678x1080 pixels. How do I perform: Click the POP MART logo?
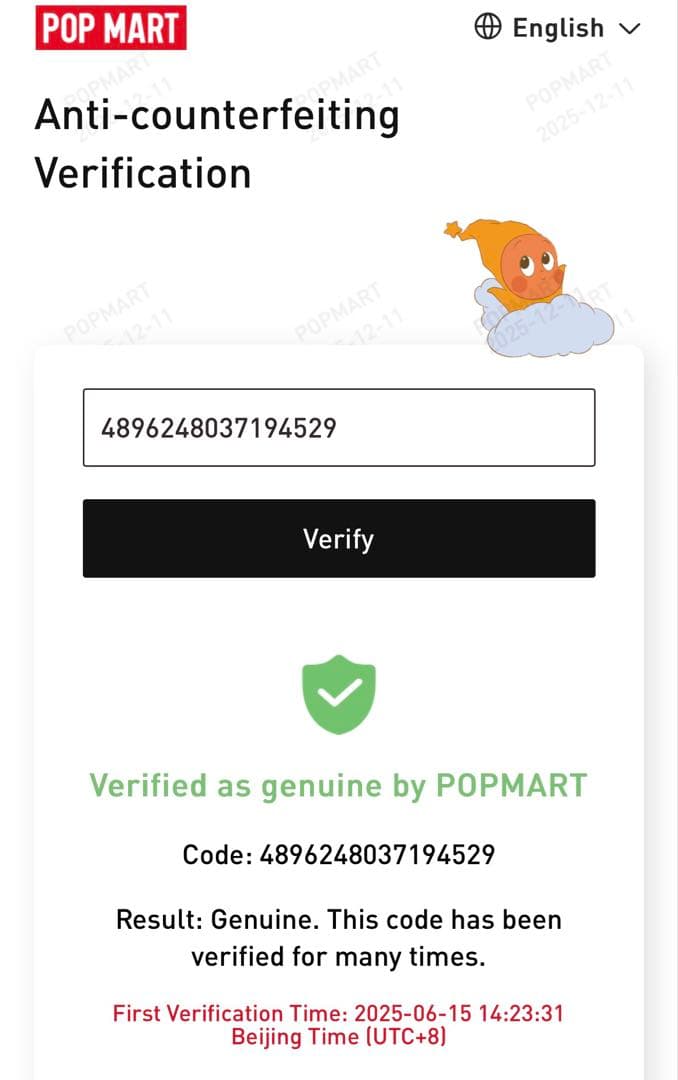[x=111, y=27]
